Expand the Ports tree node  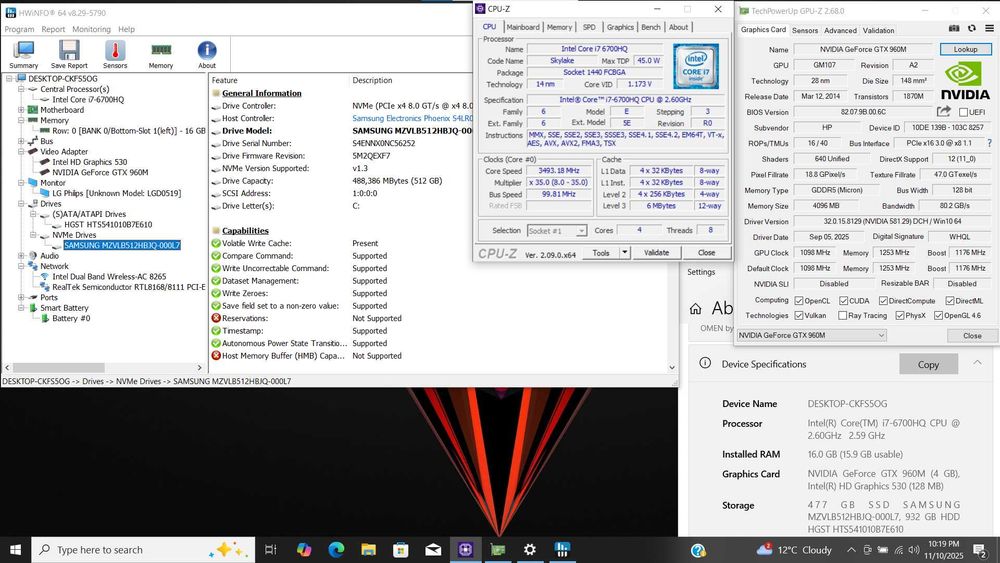pos(21,297)
